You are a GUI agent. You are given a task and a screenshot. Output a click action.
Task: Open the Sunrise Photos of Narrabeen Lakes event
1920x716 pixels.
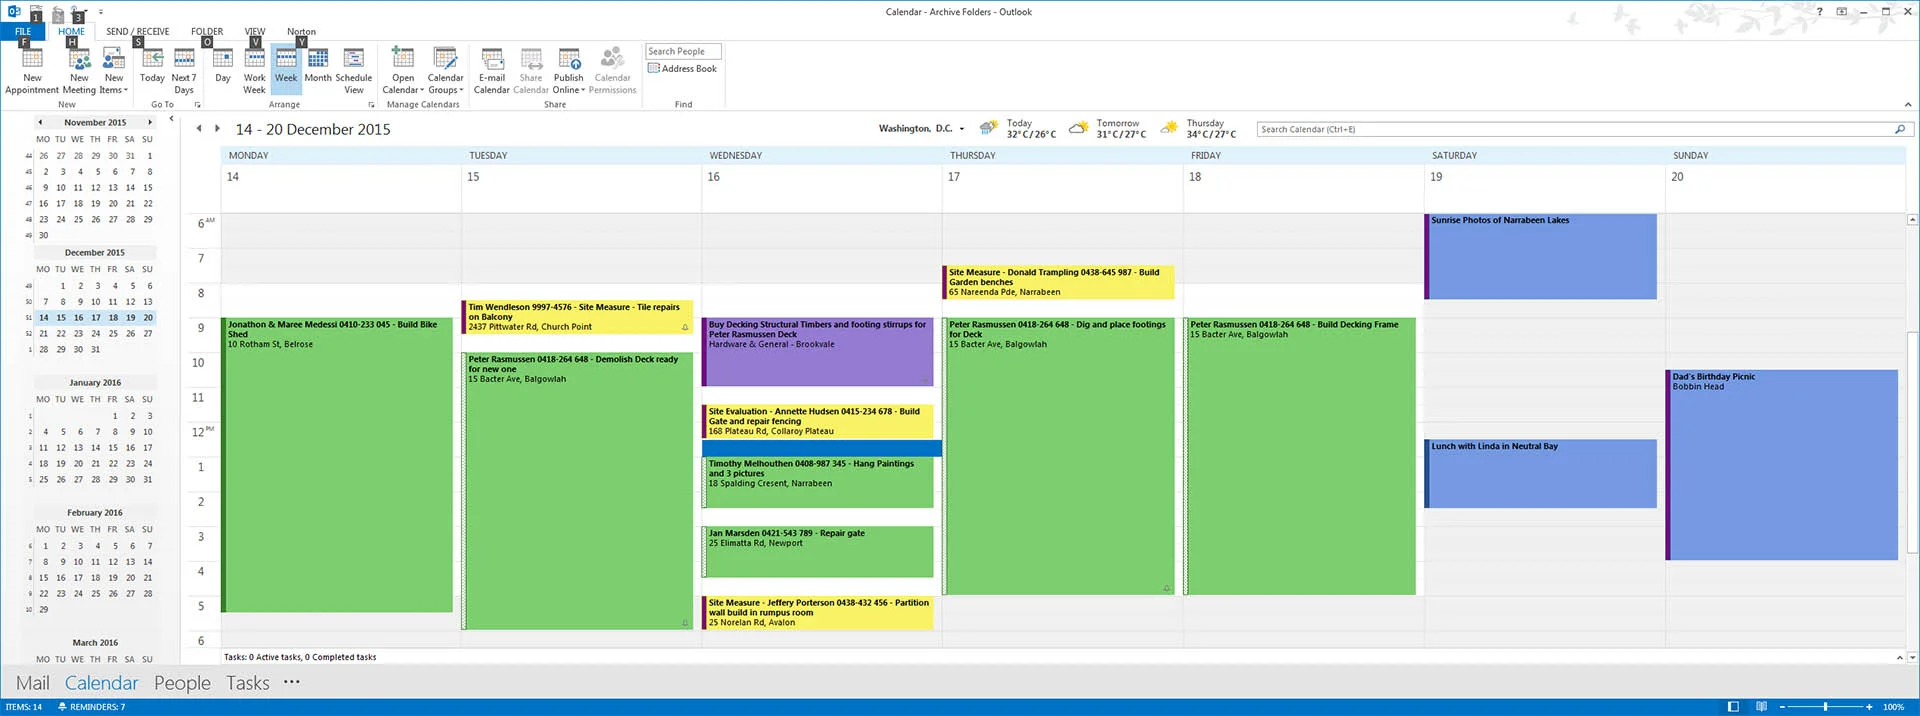(1540, 256)
